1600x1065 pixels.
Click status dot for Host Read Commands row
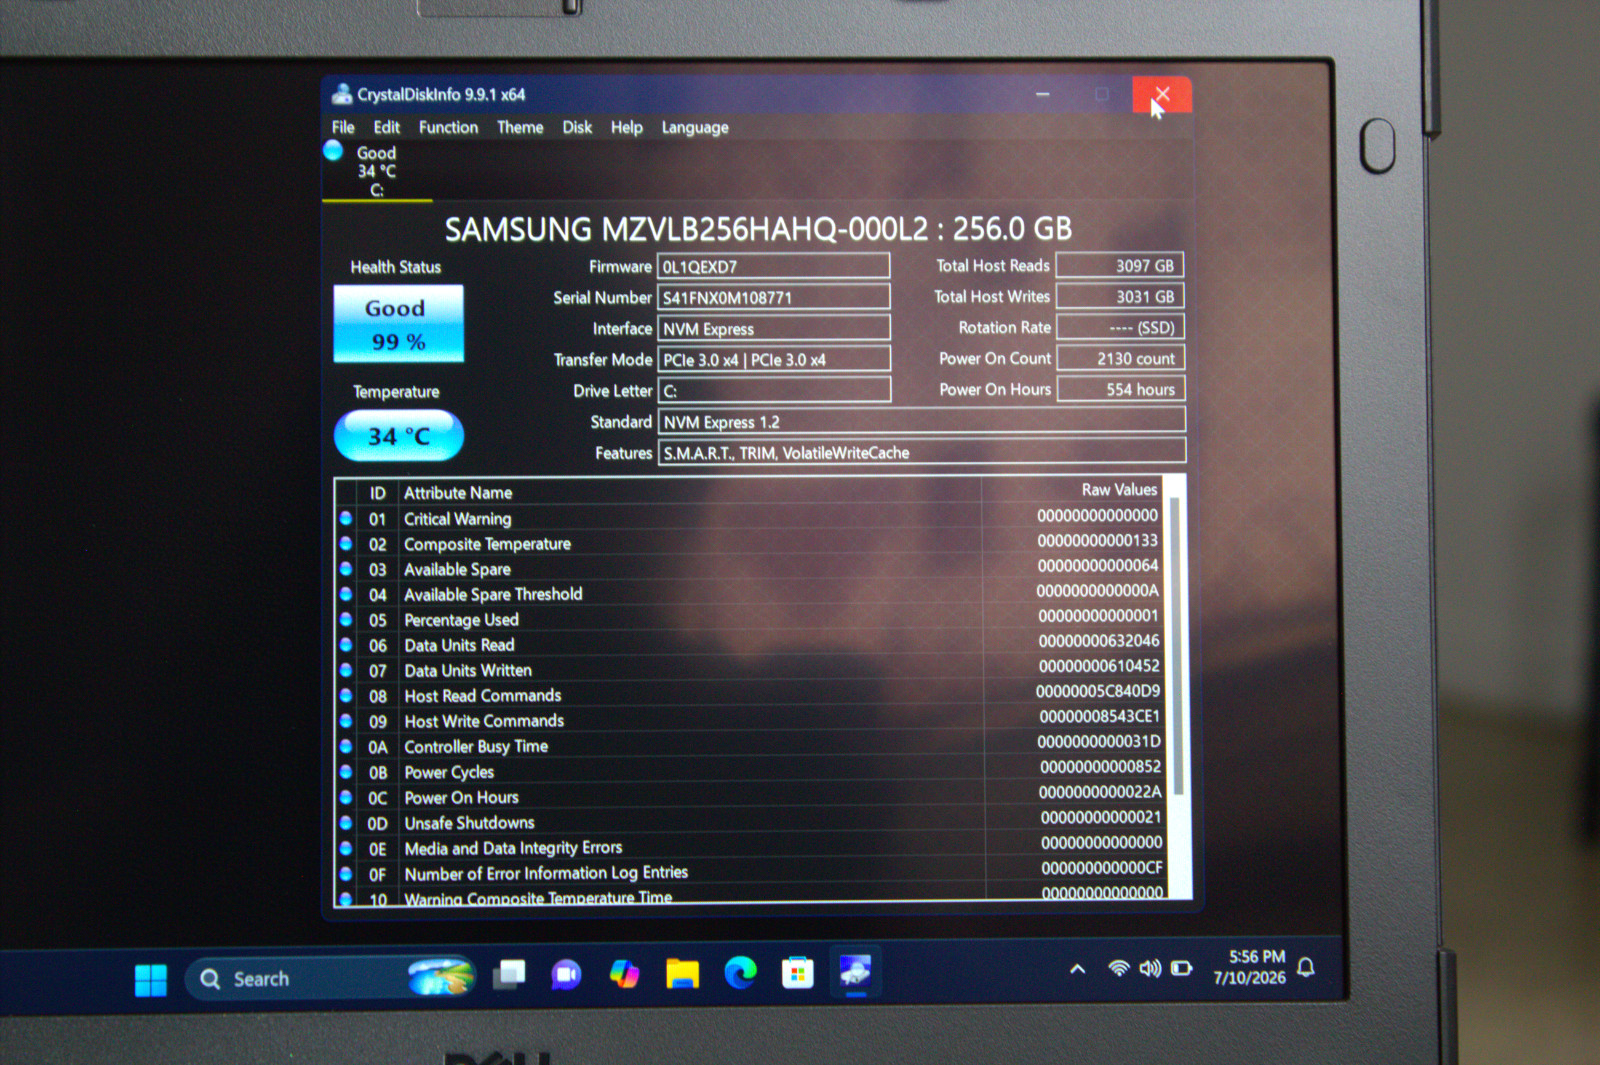coord(346,695)
